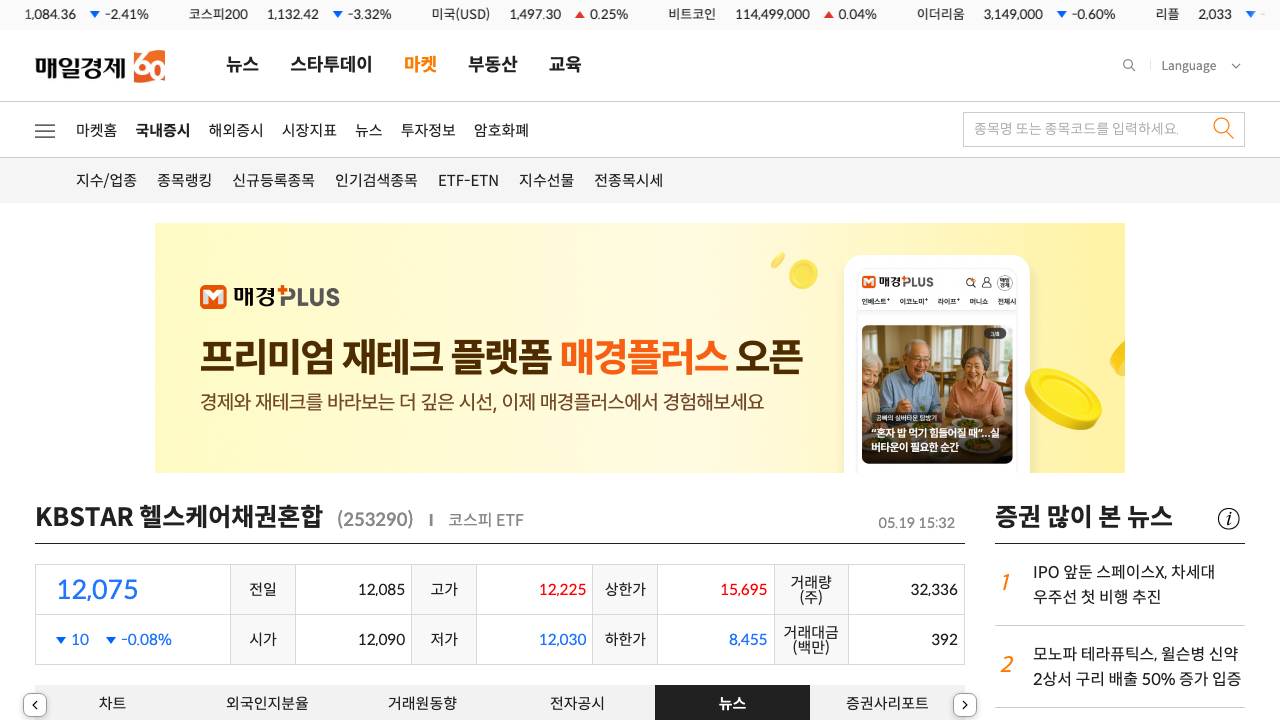Switch to the 증권사리포트 tab
Viewport: 1280px width, 720px height.
887,703
